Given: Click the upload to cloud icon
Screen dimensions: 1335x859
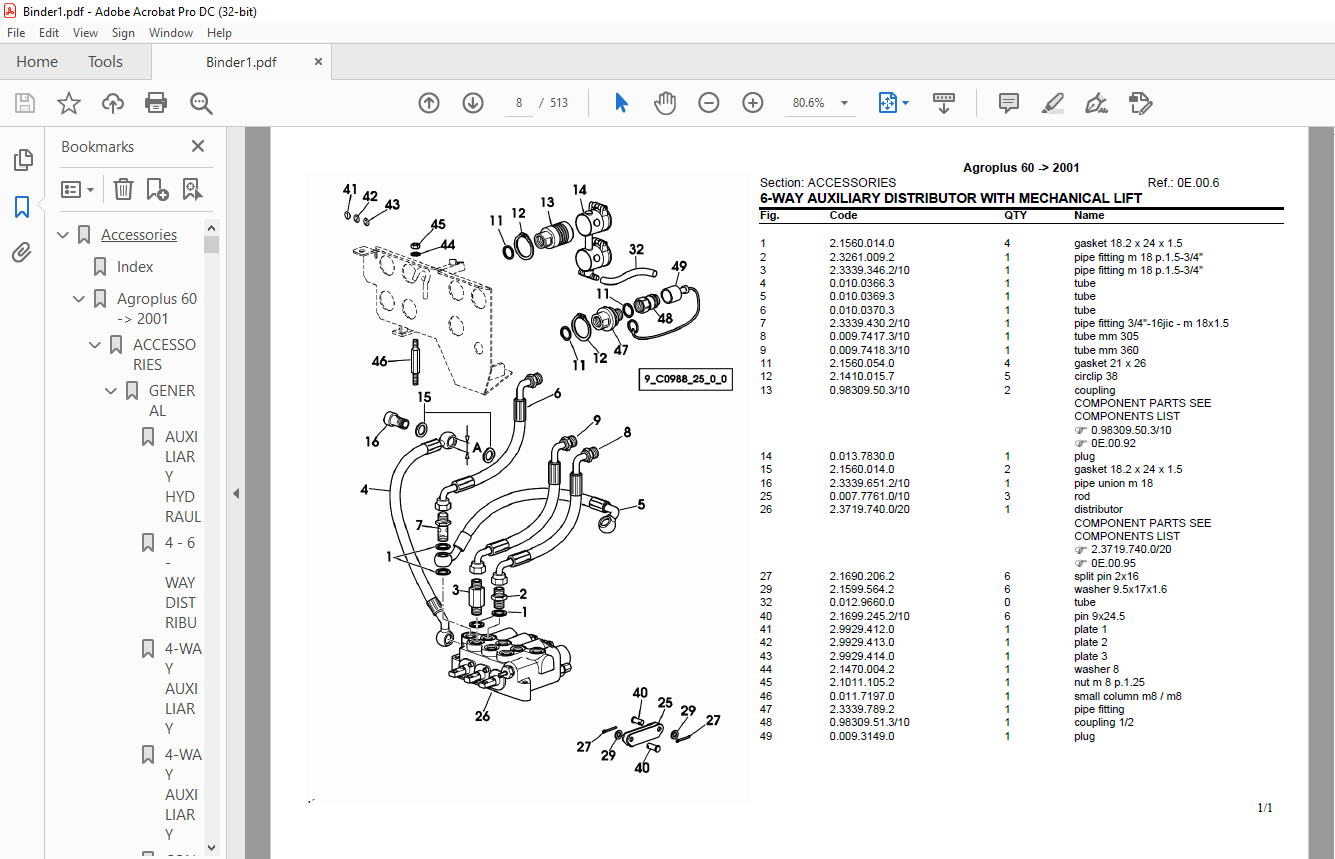Looking at the screenshot, I should [x=113, y=103].
